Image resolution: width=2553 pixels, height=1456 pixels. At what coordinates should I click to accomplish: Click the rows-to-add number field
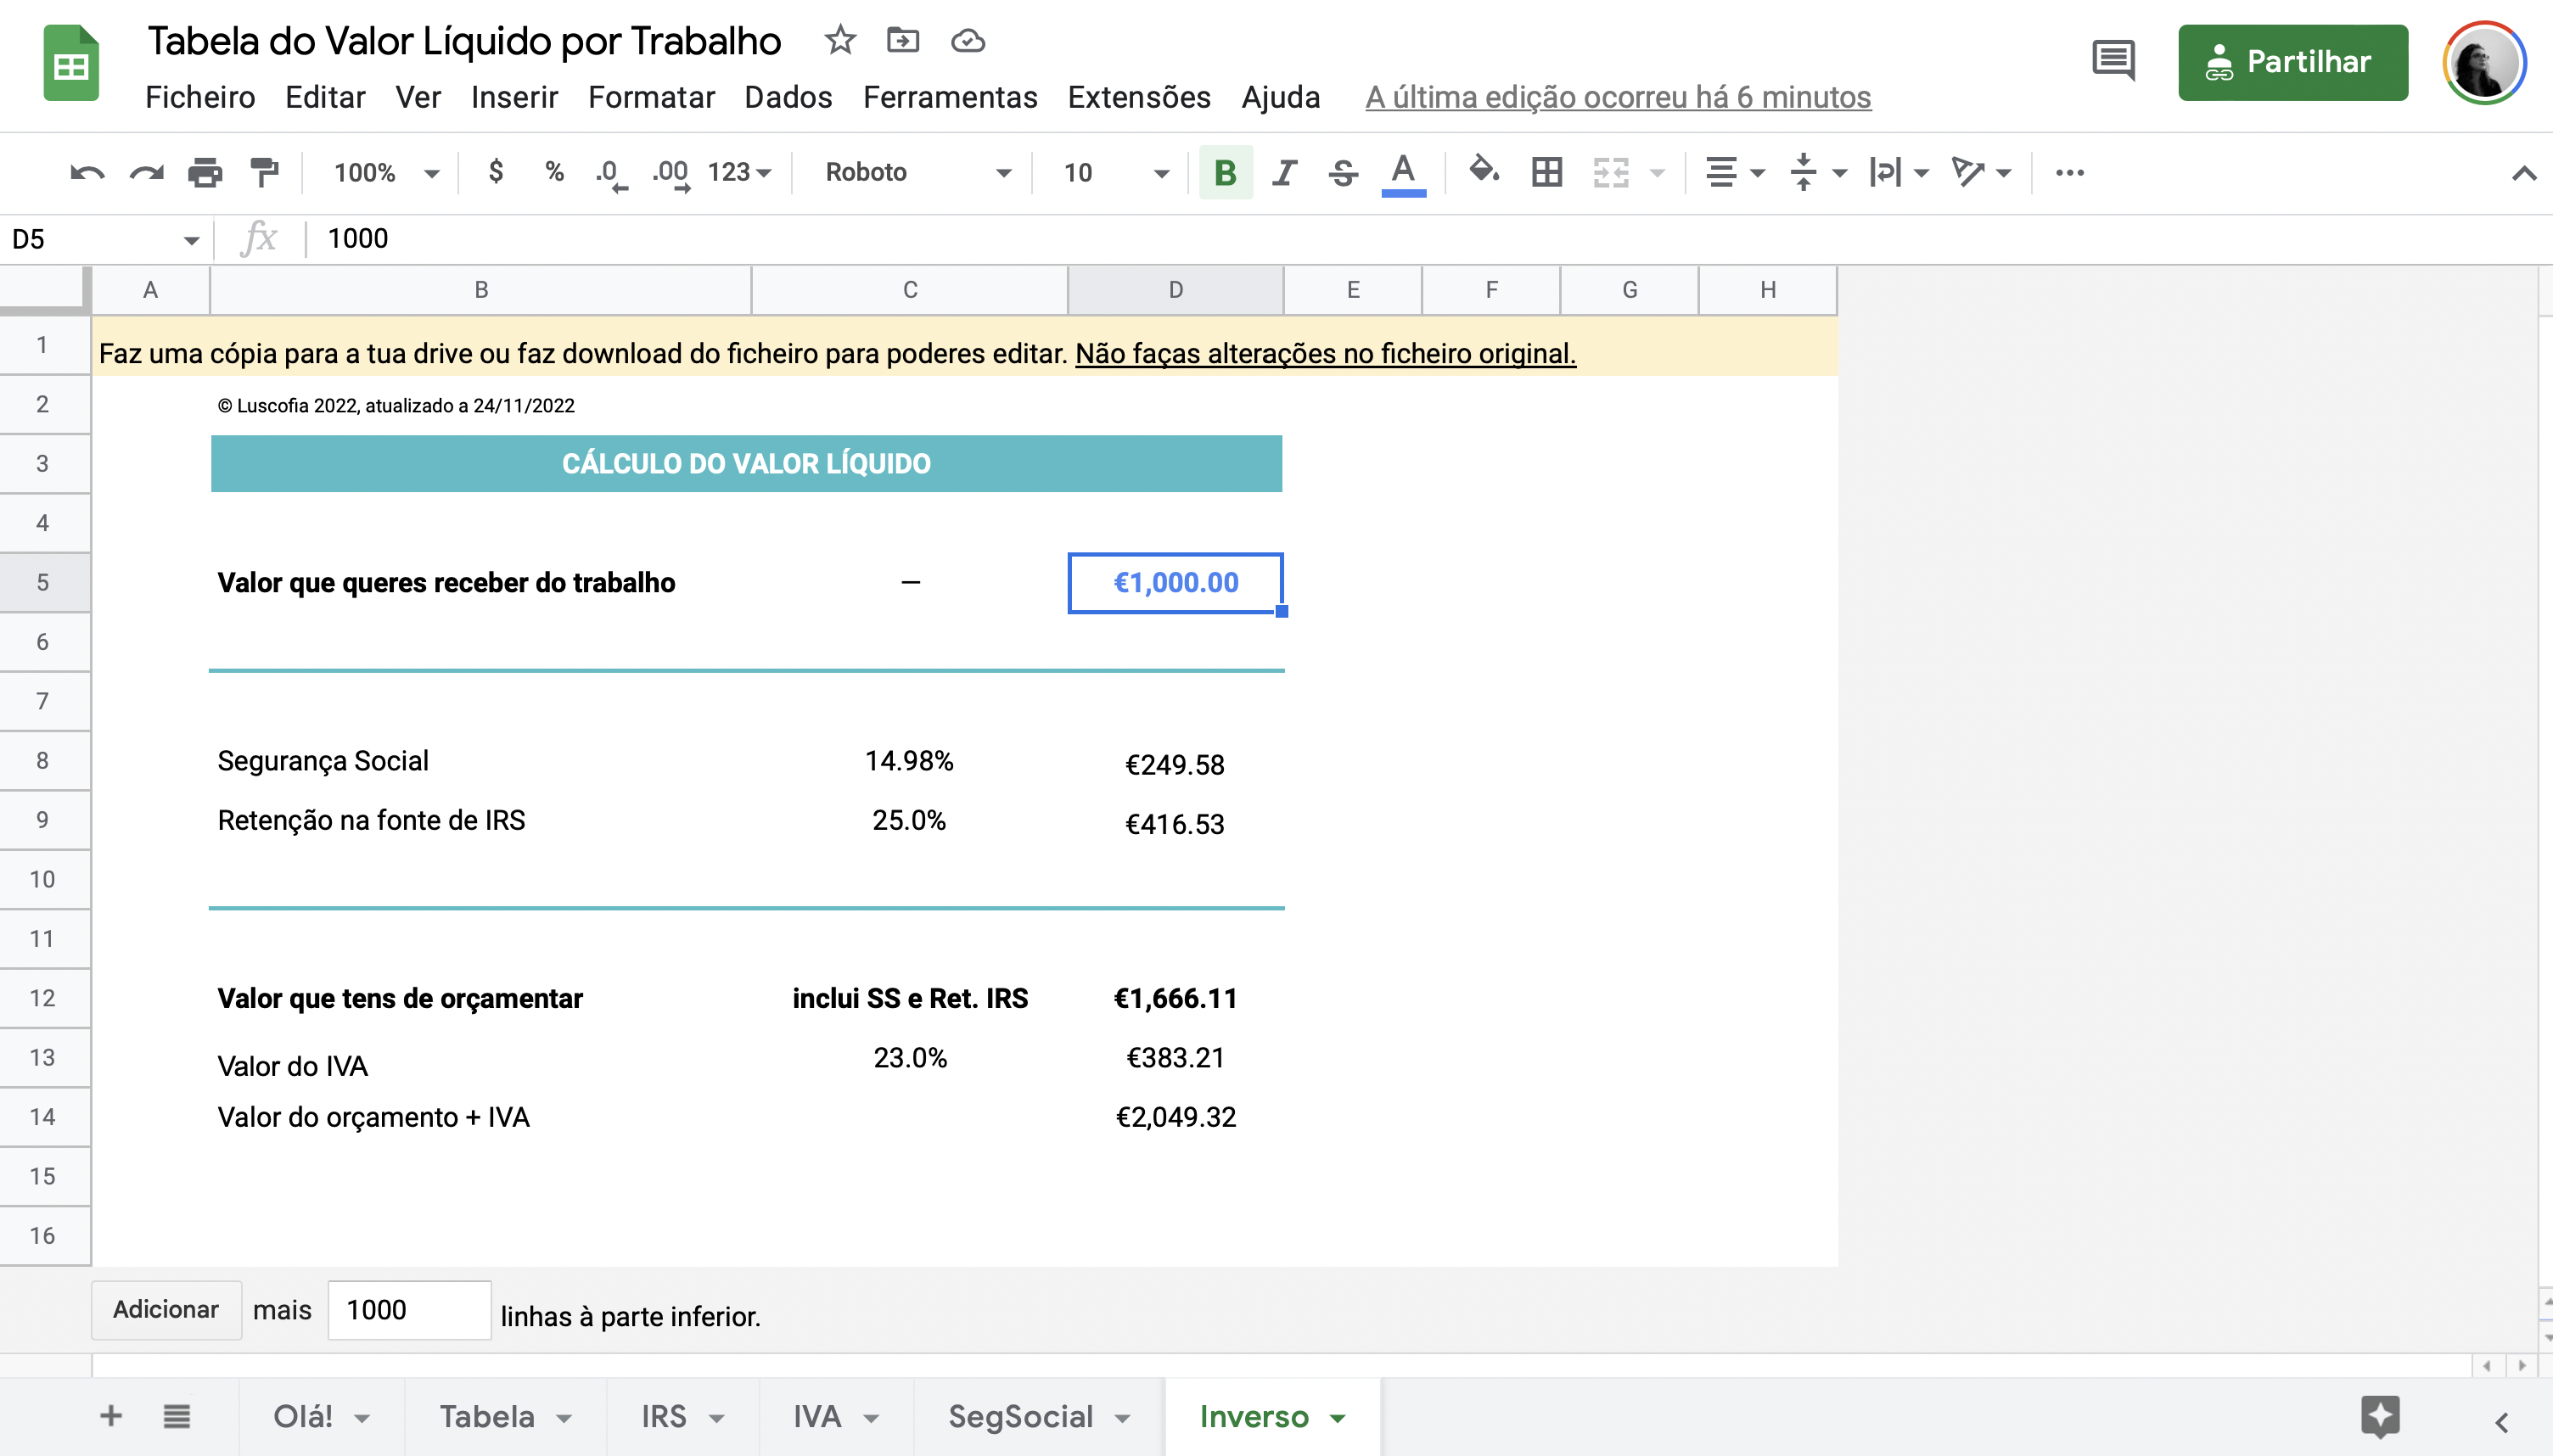tap(408, 1310)
